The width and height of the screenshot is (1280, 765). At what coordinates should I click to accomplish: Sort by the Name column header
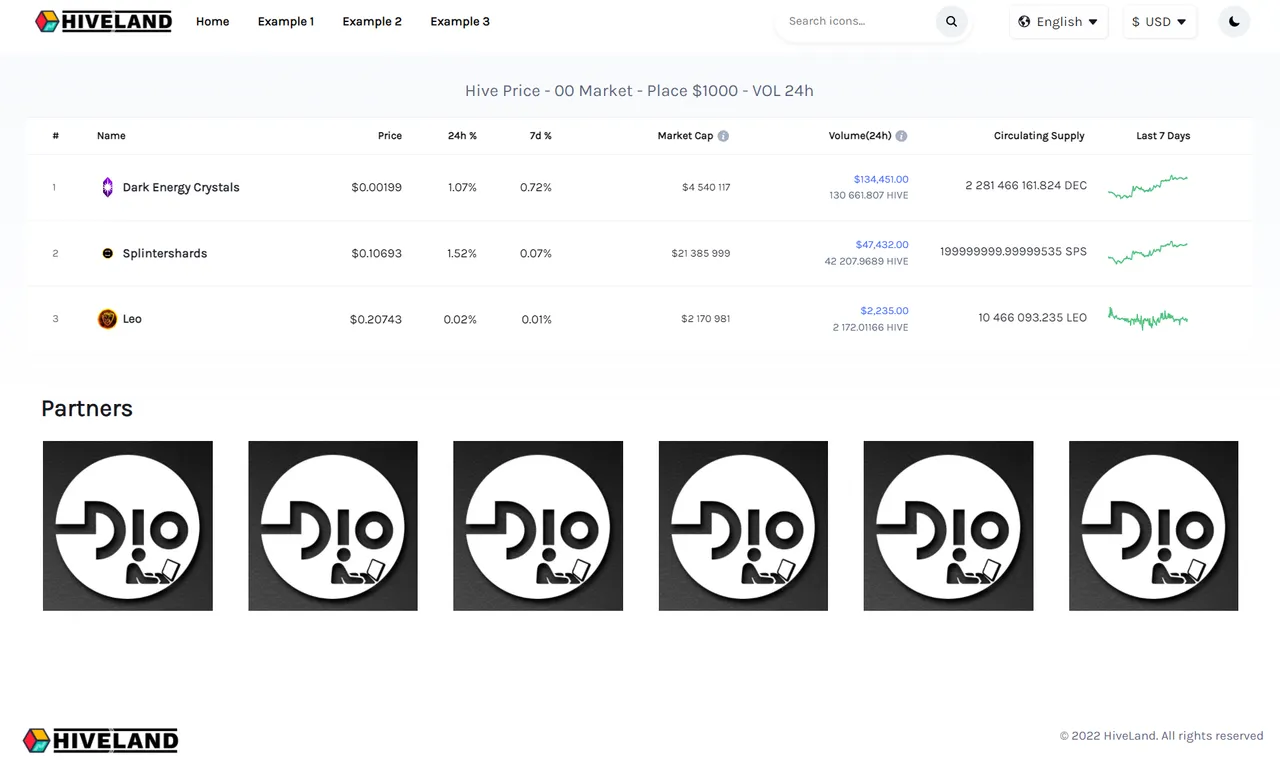[x=111, y=136]
